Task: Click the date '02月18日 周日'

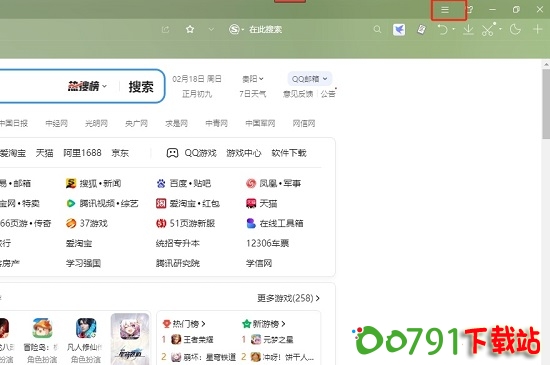Action: click(x=197, y=79)
